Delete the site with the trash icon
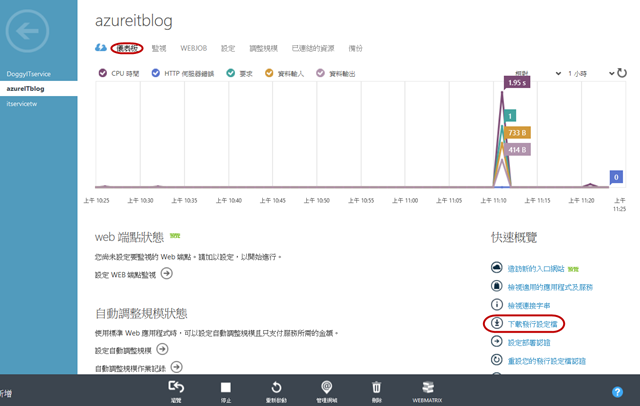The height and width of the screenshot is (406, 640). tap(376, 387)
